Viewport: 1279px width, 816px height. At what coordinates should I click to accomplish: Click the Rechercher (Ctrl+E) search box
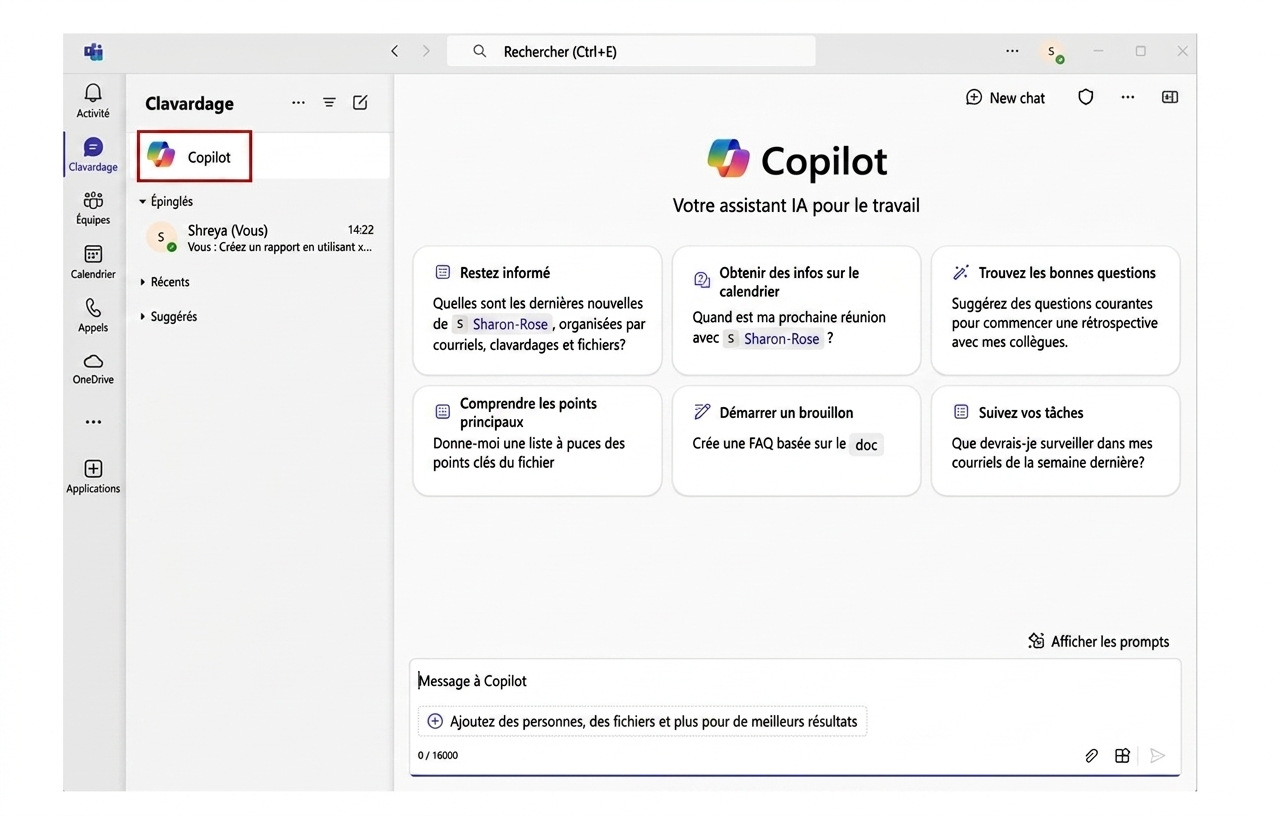pyautogui.click(x=631, y=51)
